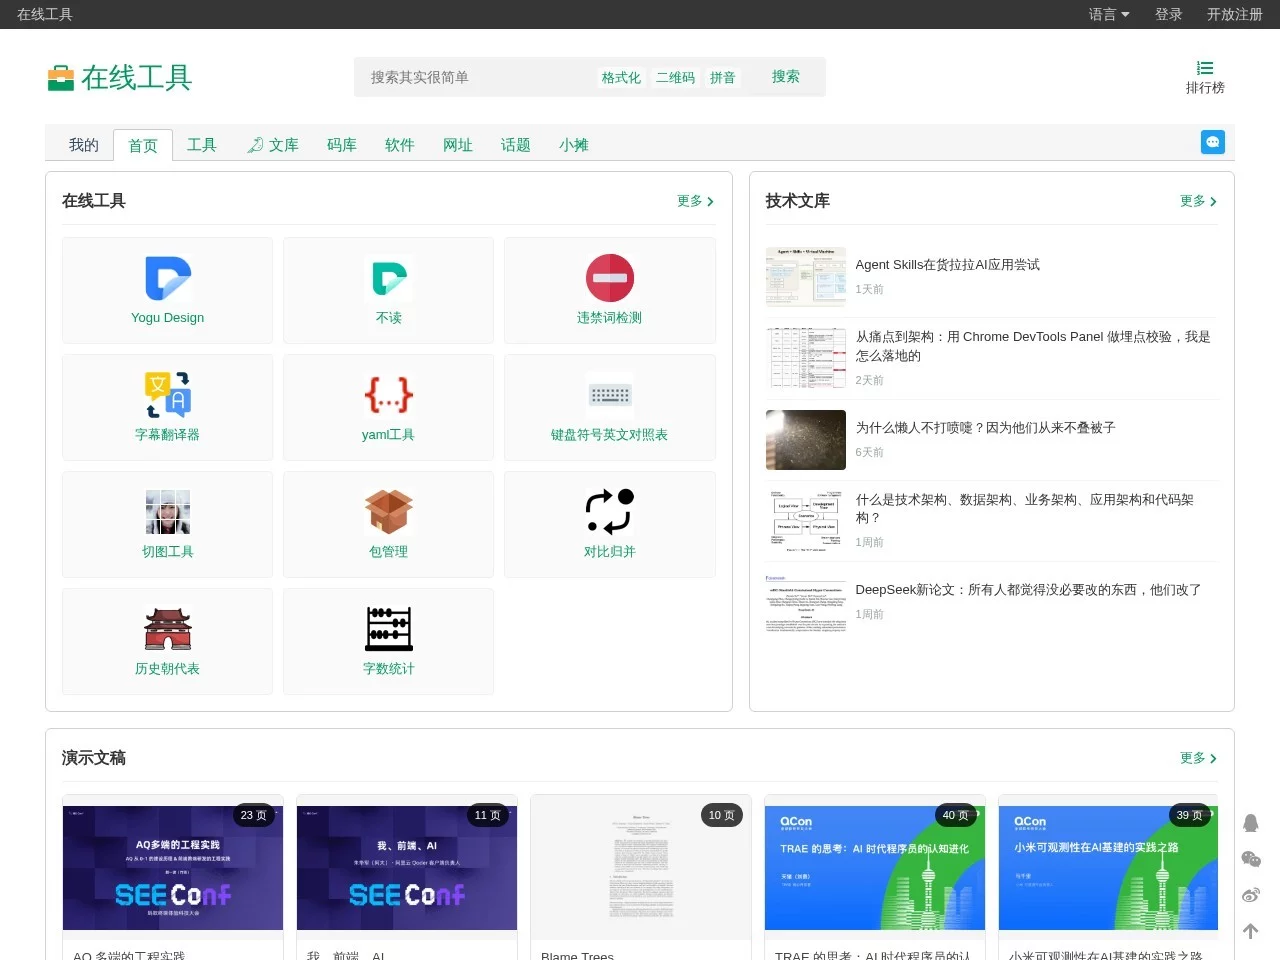This screenshot has width=1280, height=960.
Task: Launch the 包管理 tool
Action: 388,524
